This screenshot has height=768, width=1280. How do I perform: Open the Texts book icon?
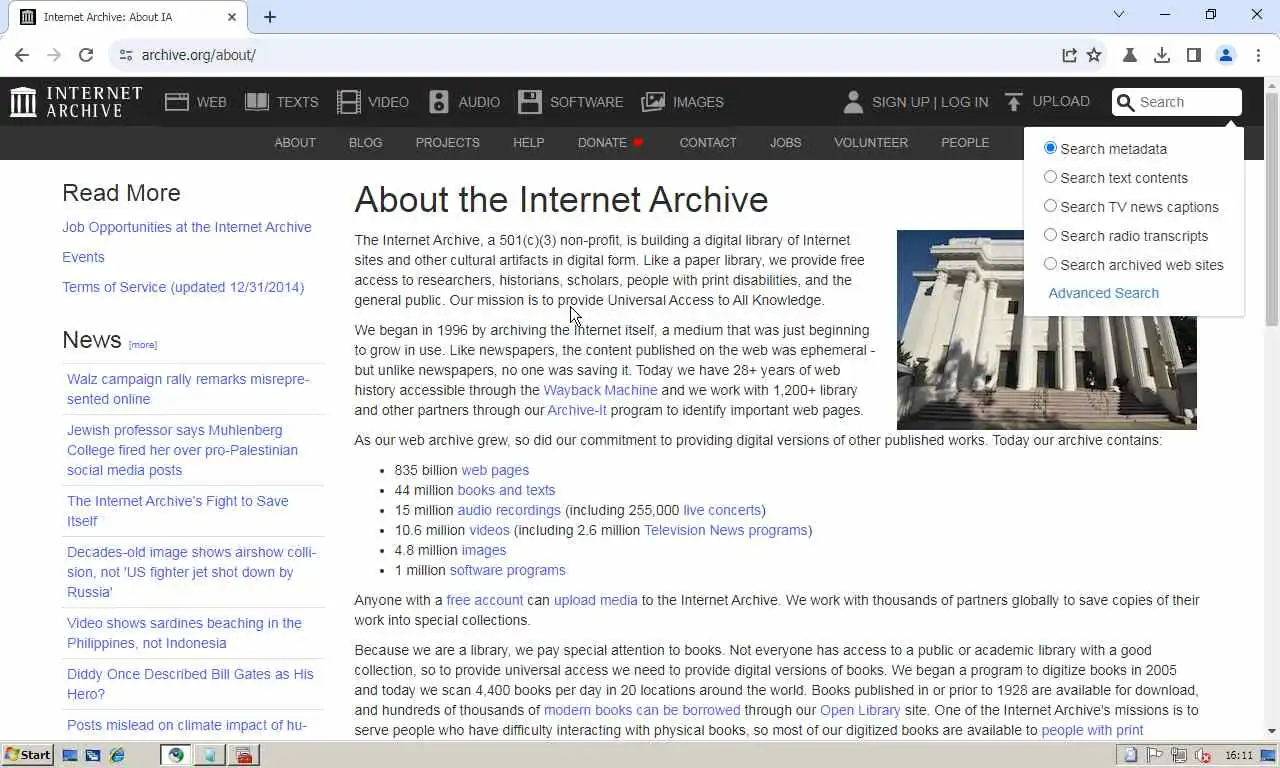click(257, 102)
